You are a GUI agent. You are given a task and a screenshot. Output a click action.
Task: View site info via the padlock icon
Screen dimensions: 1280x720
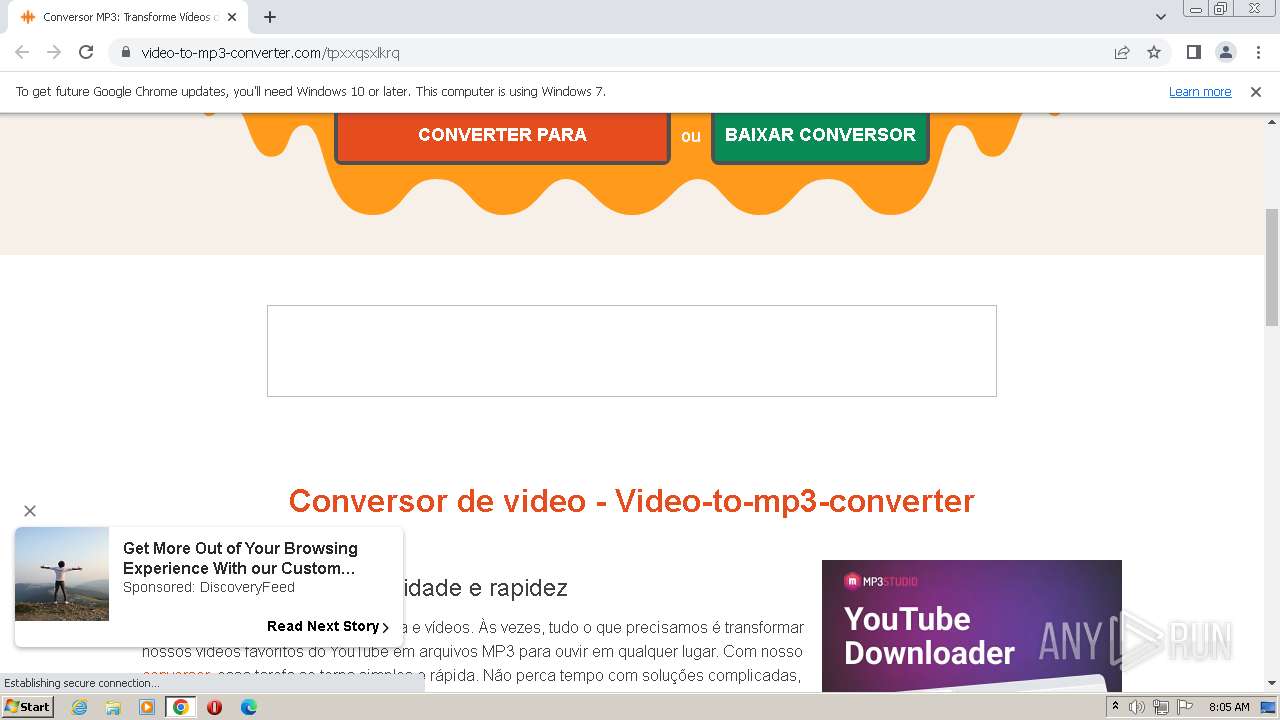coord(125,52)
